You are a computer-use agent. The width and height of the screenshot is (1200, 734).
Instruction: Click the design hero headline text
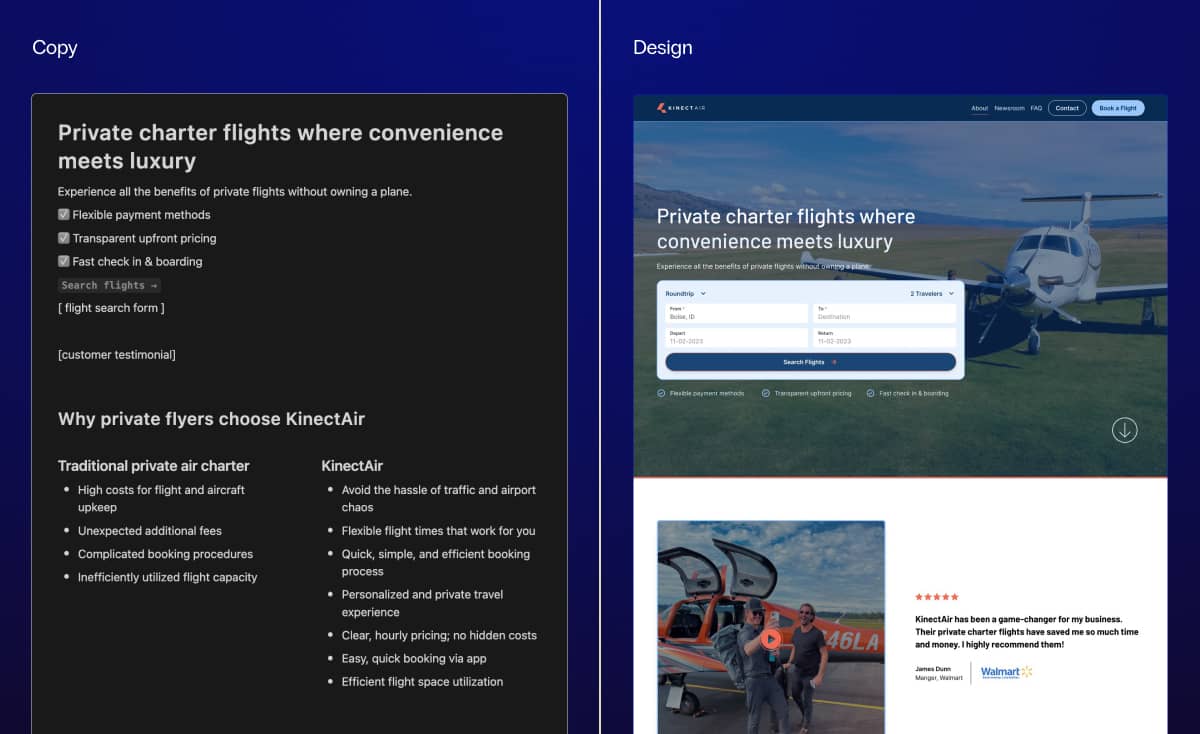tap(786, 229)
